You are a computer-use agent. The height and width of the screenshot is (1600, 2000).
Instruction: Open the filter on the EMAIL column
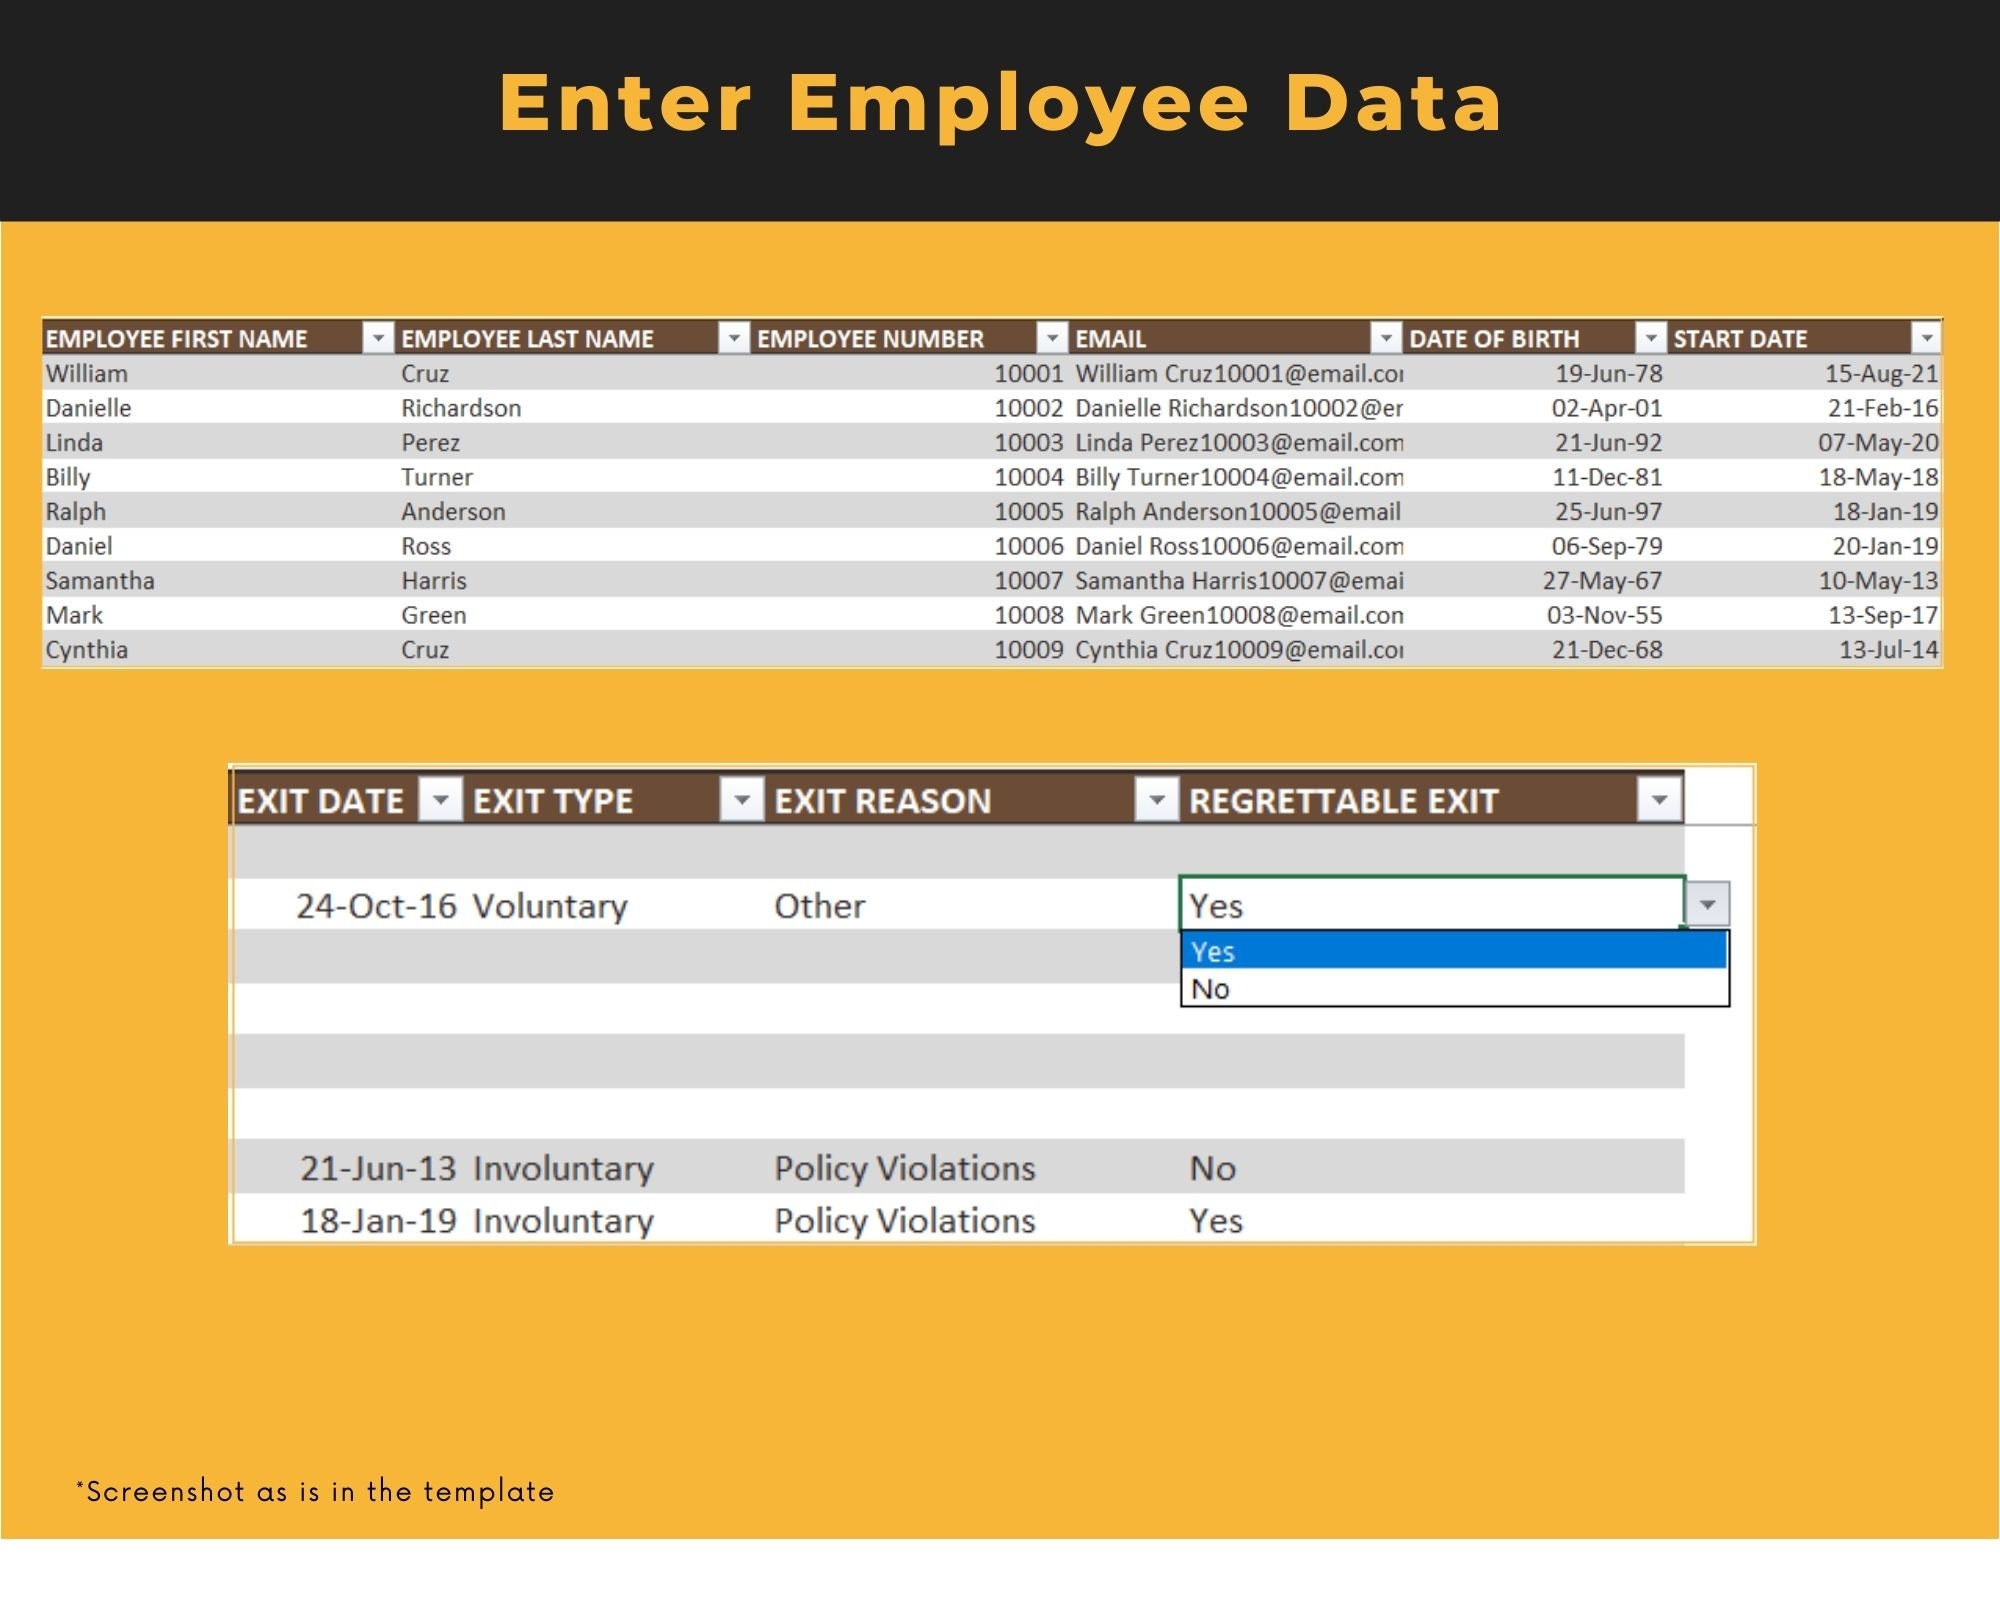coord(1386,338)
